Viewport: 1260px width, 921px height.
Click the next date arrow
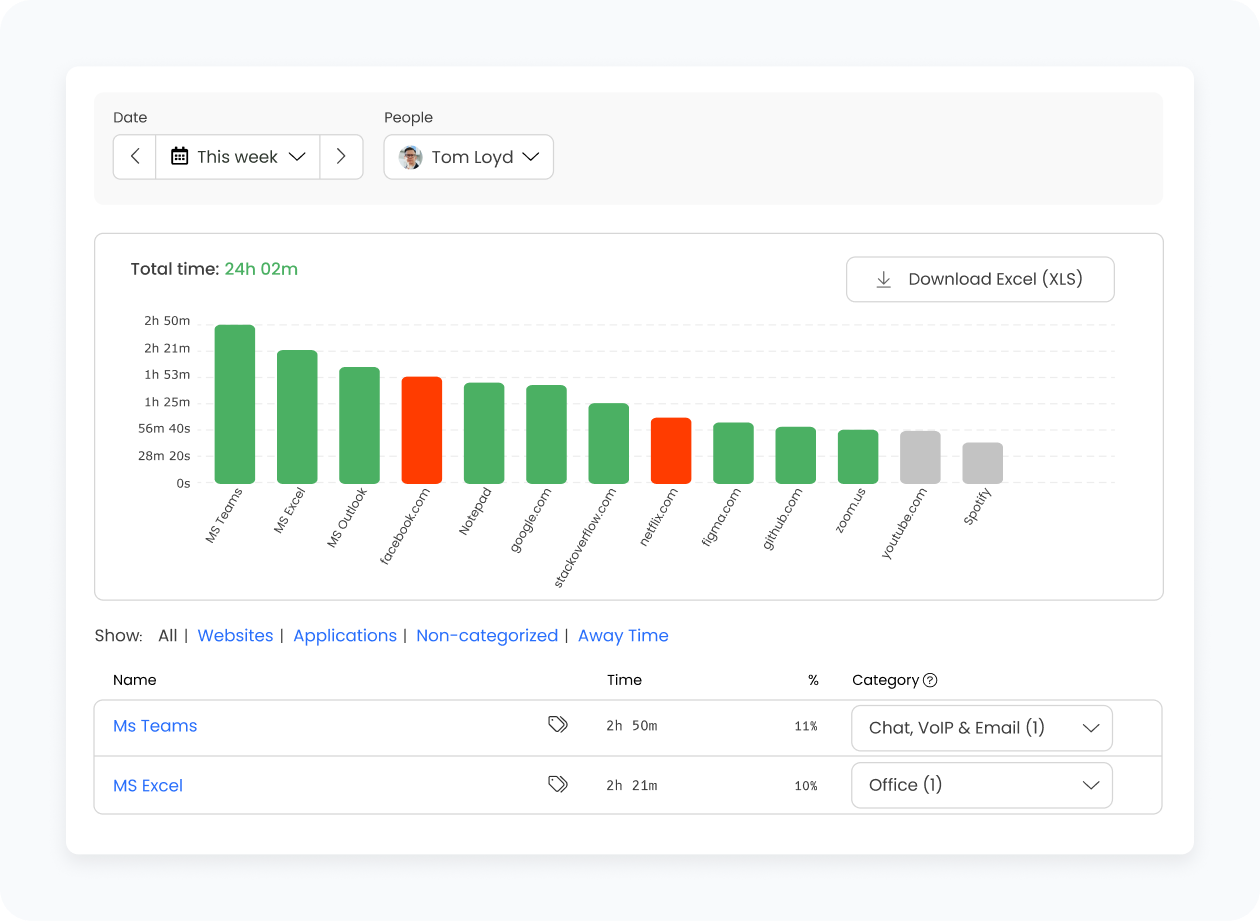point(341,157)
